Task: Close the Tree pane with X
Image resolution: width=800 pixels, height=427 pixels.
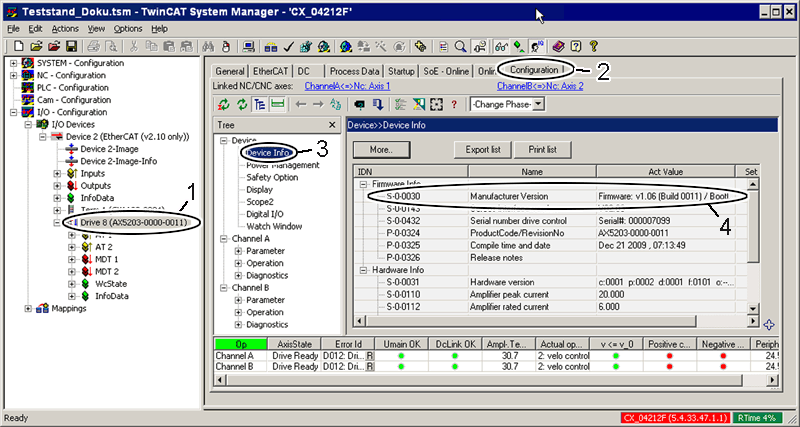Action: (x=331, y=125)
